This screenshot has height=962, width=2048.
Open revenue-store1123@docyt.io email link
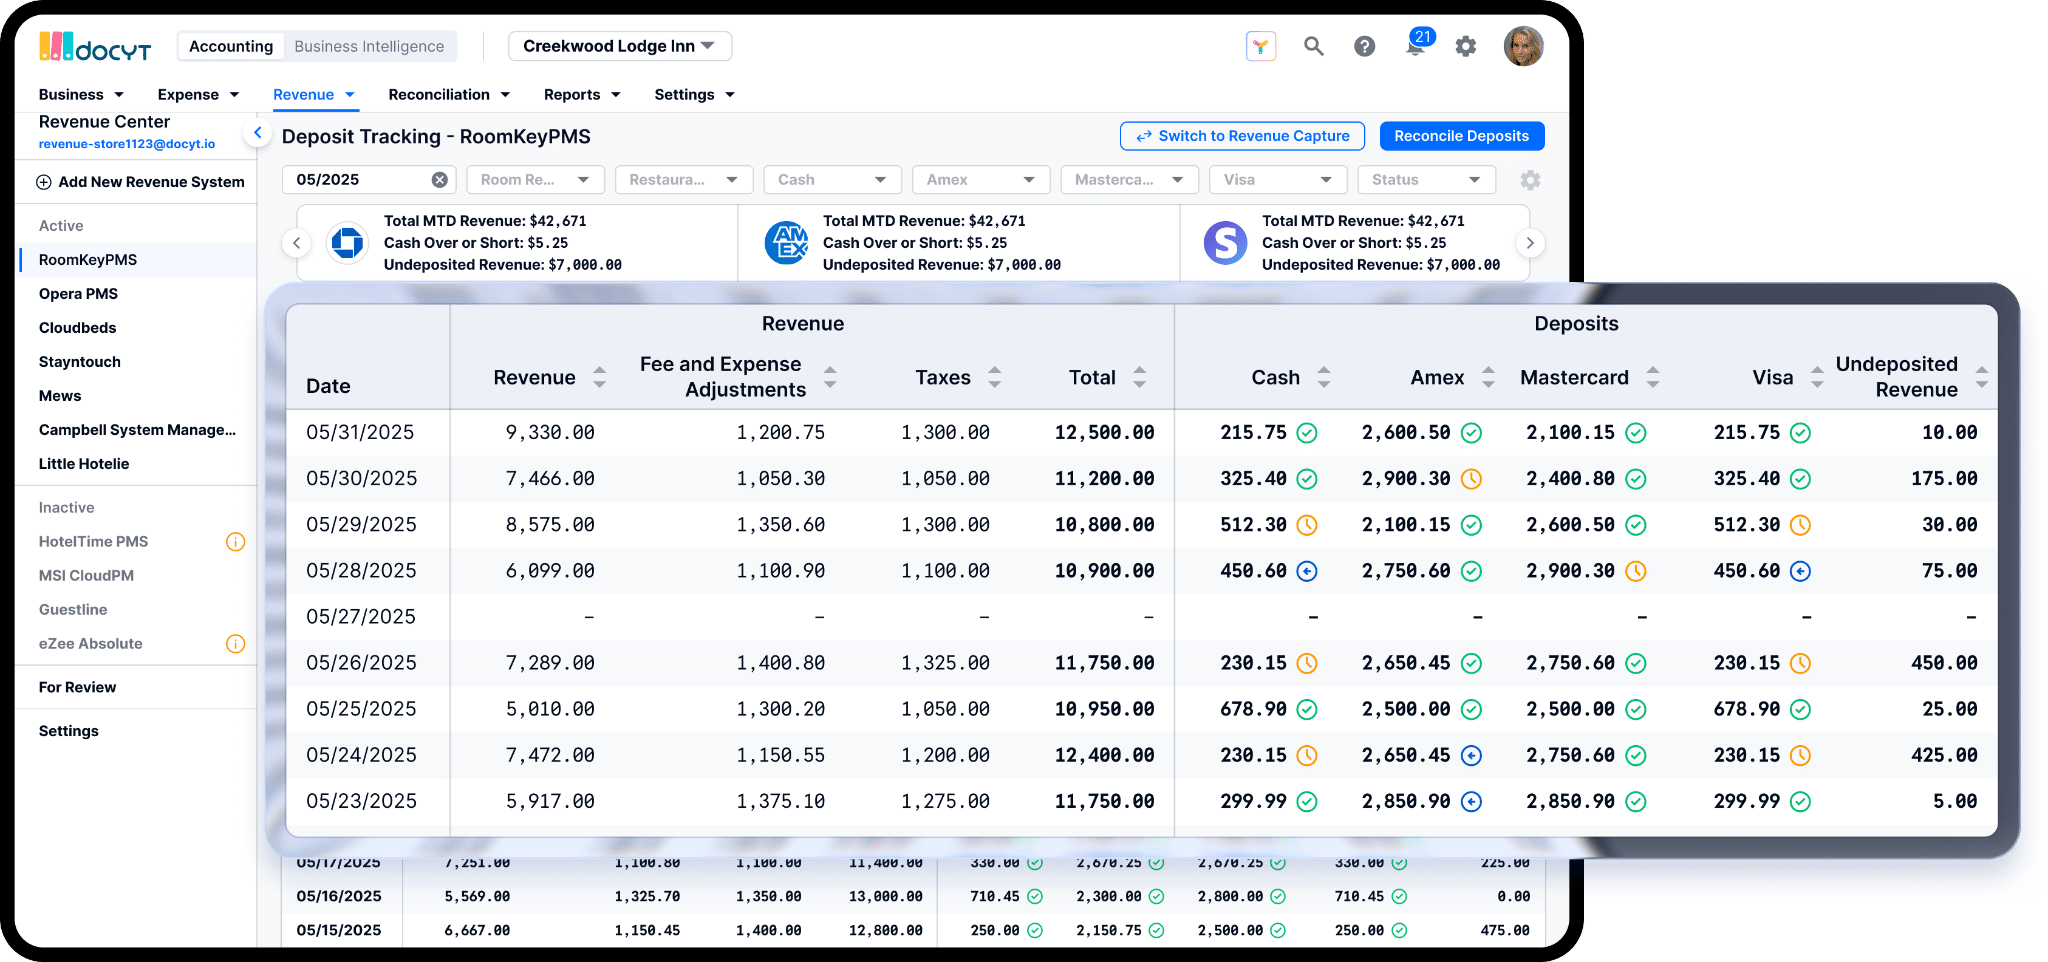click(127, 144)
